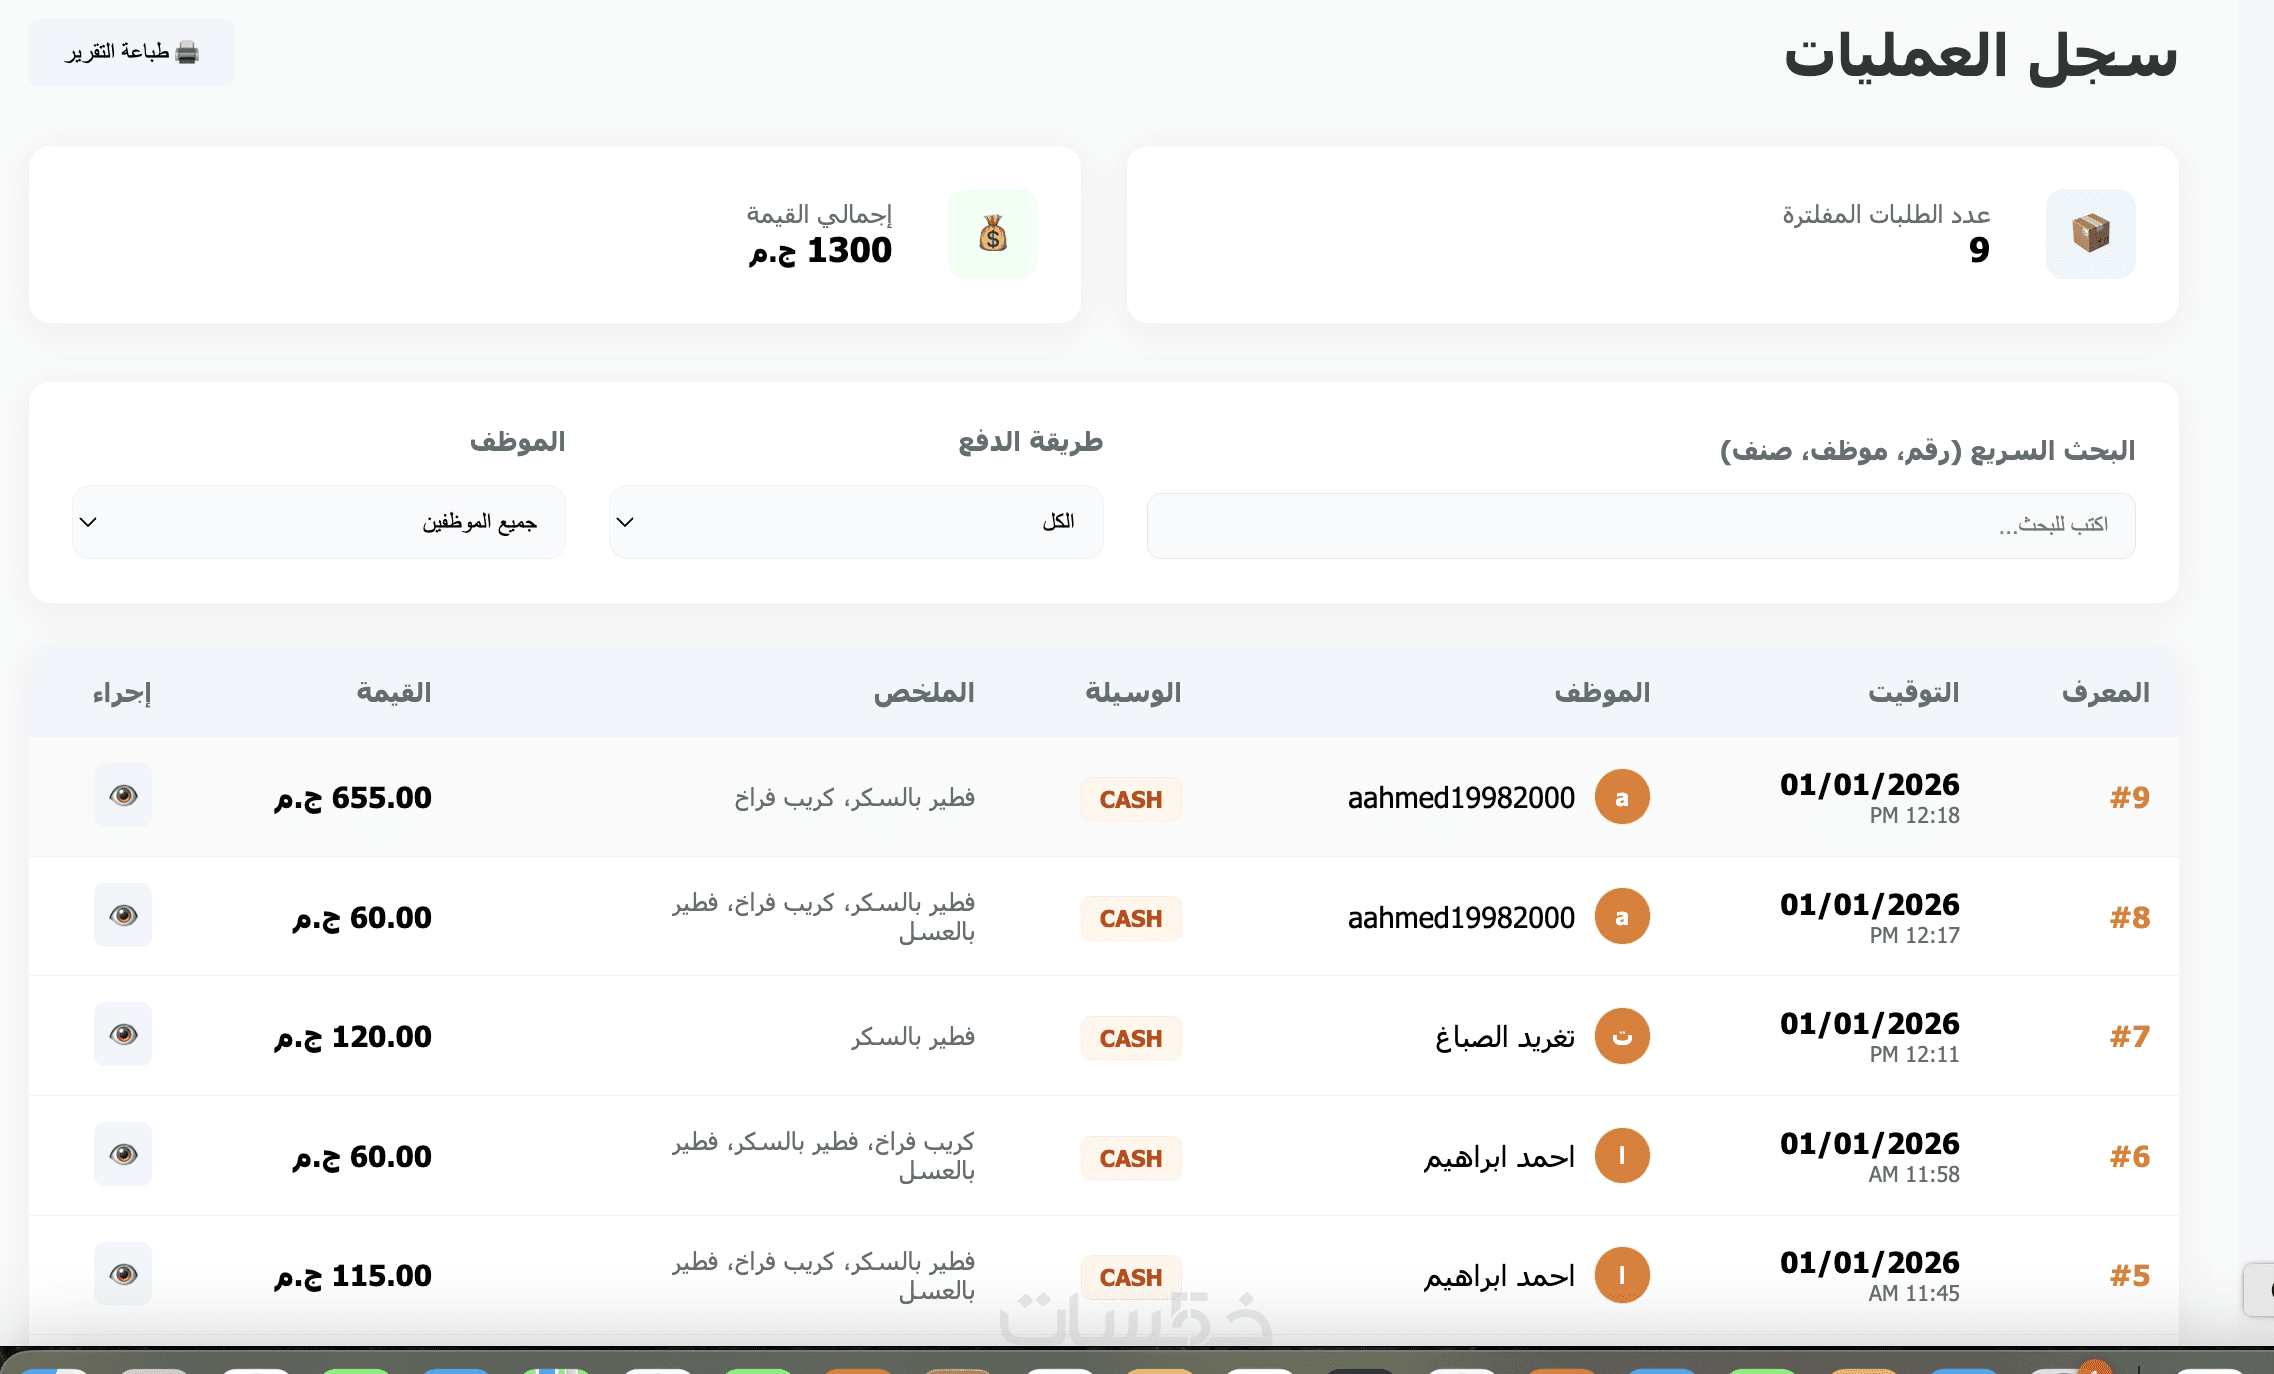This screenshot has height=1374, width=2274.
Task: Click the eye icon on order #6
Action: click(123, 1155)
